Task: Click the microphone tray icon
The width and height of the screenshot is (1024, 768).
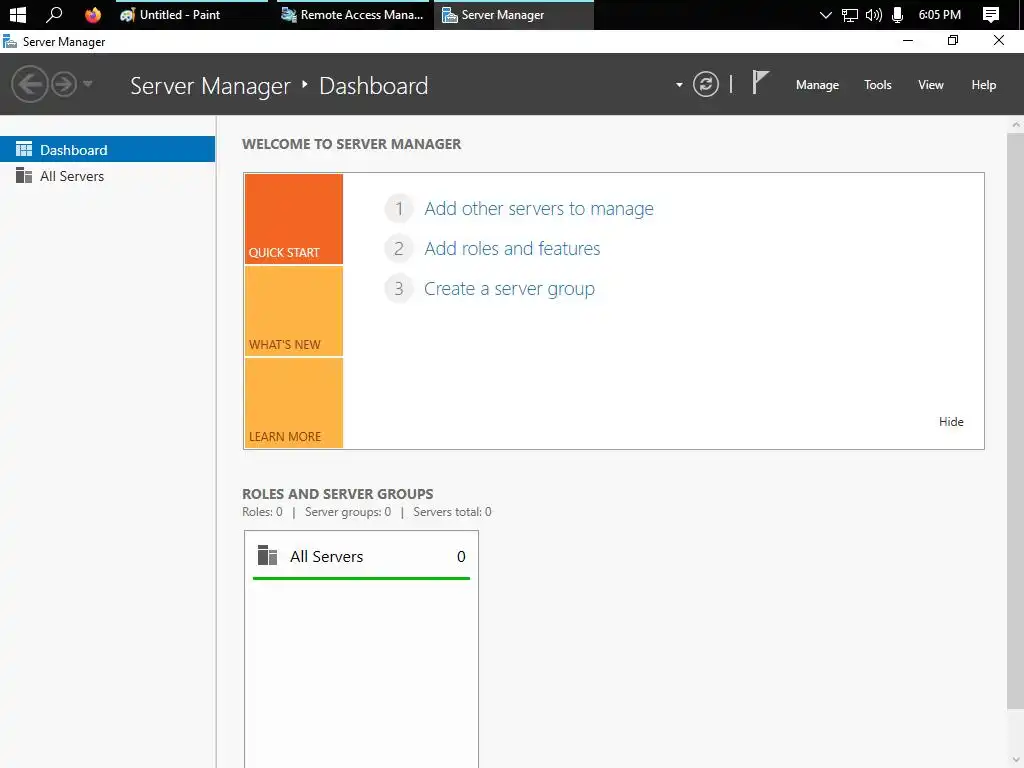Action: coord(897,14)
